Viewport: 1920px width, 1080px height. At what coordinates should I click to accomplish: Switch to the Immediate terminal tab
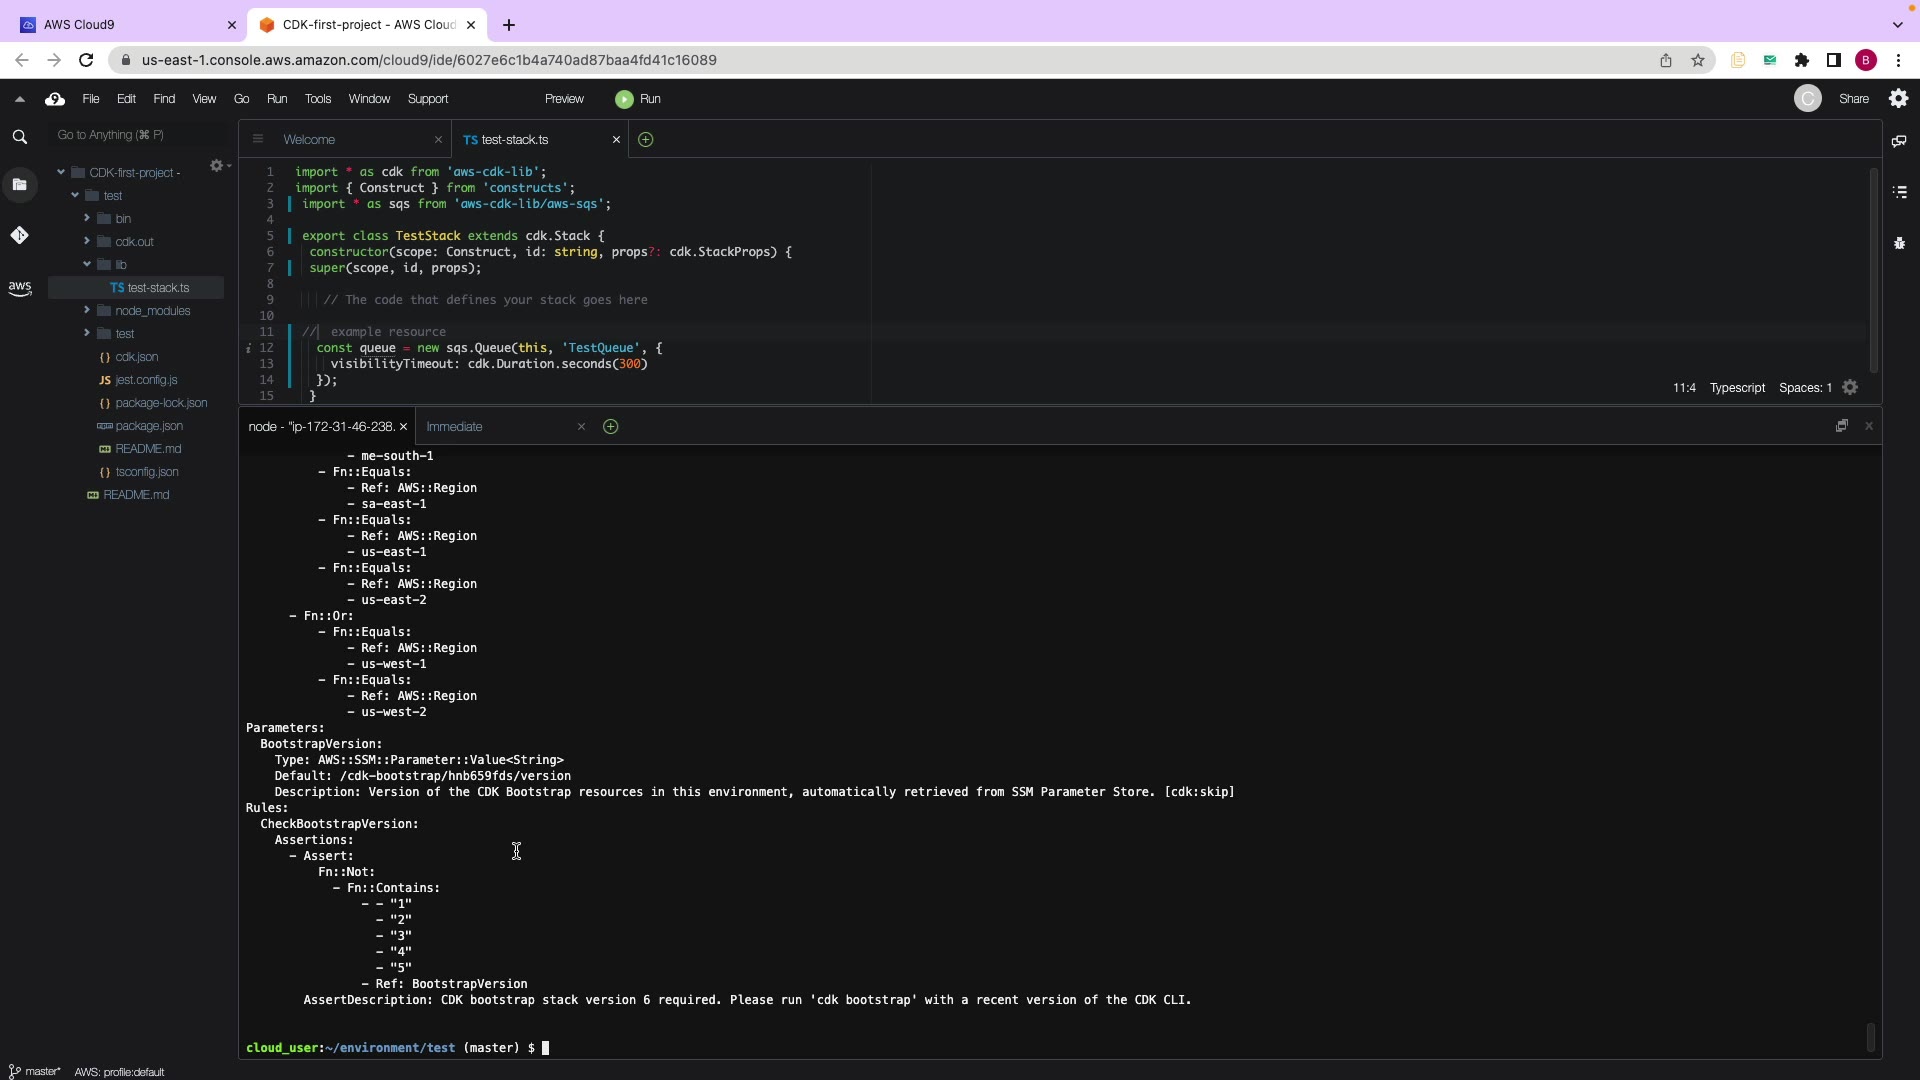[x=455, y=427]
